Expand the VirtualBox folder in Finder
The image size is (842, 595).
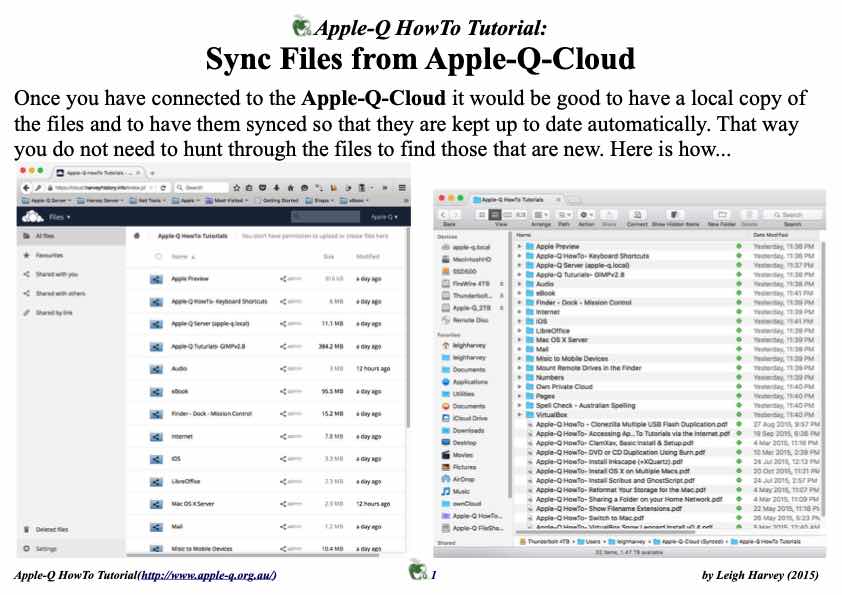519,415
